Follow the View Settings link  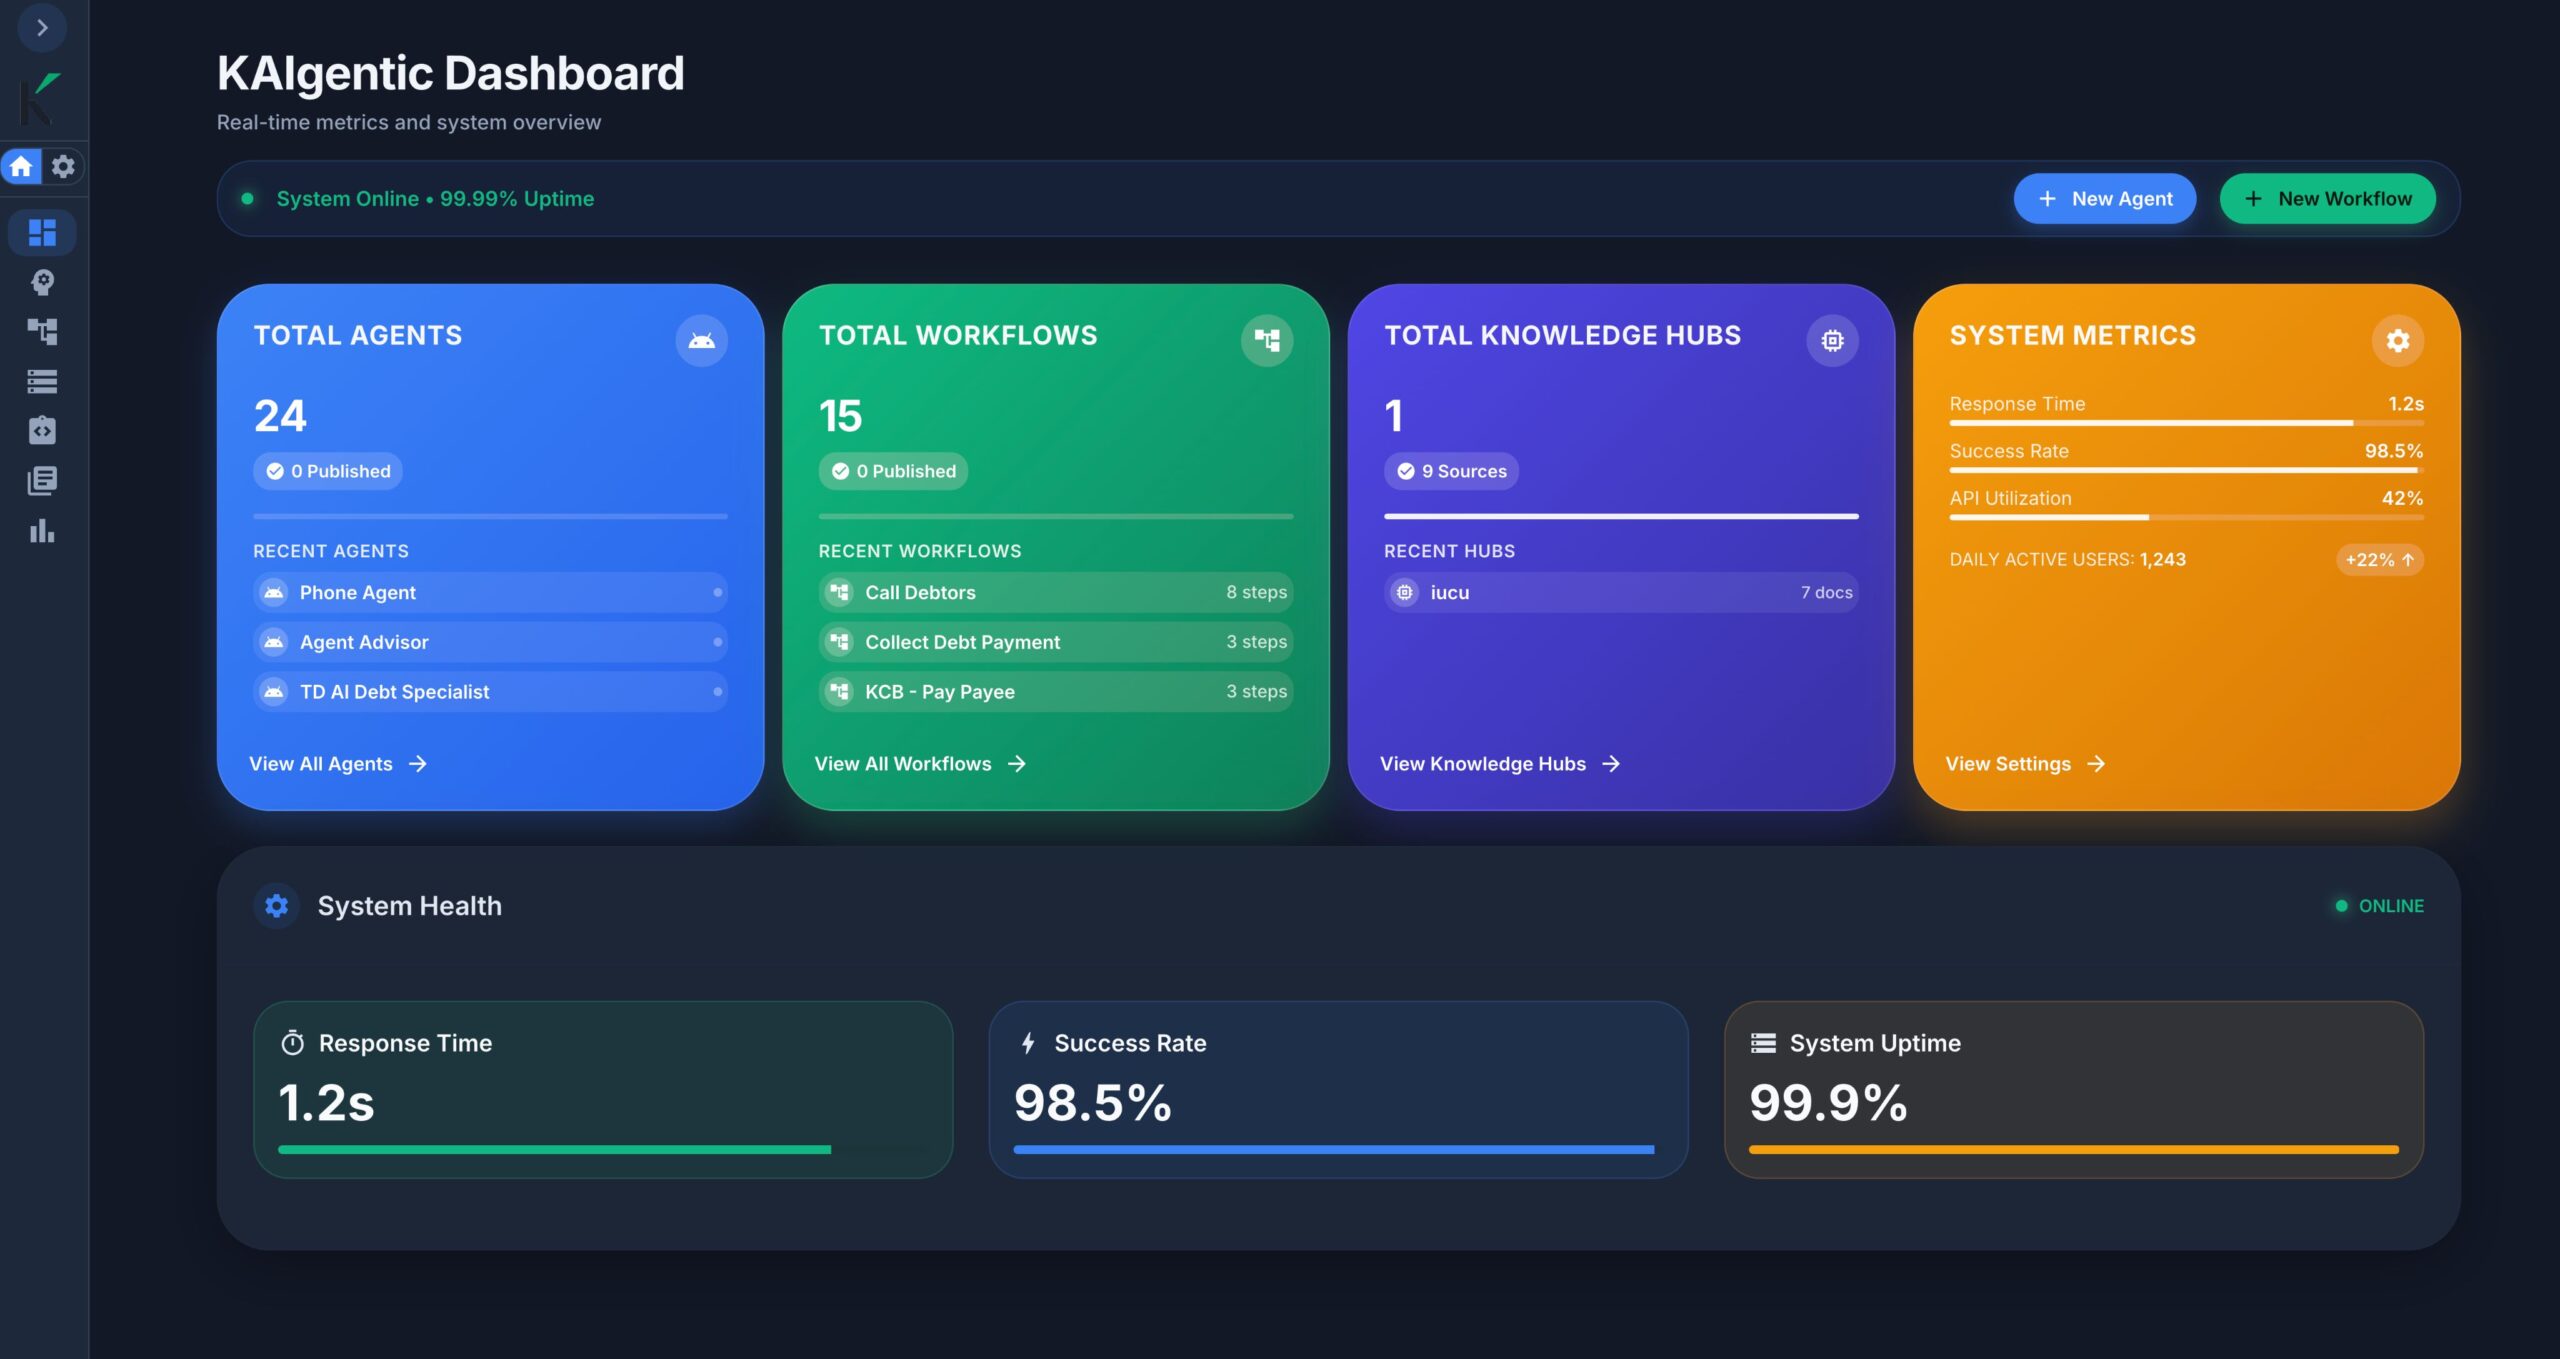click(2025, 764)
